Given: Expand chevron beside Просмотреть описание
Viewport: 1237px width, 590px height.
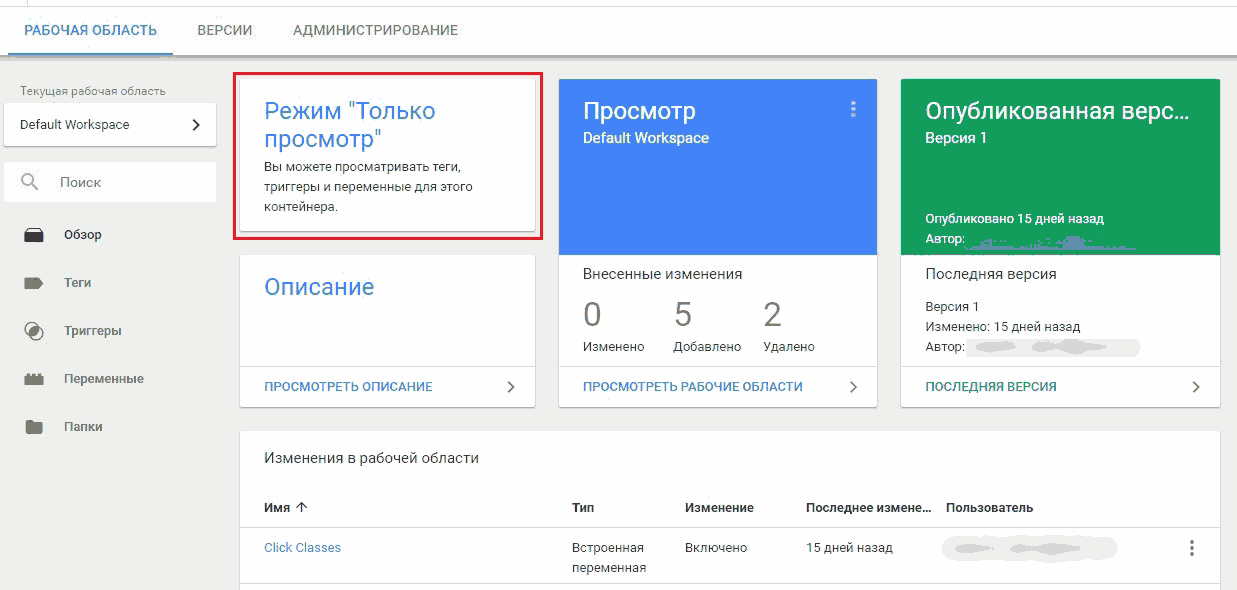Looking at the screenshot, I should tap(511, 387).
